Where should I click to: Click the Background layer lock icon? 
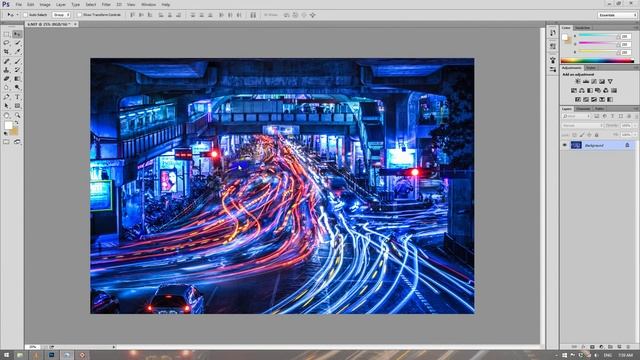[x=627, y=145]
